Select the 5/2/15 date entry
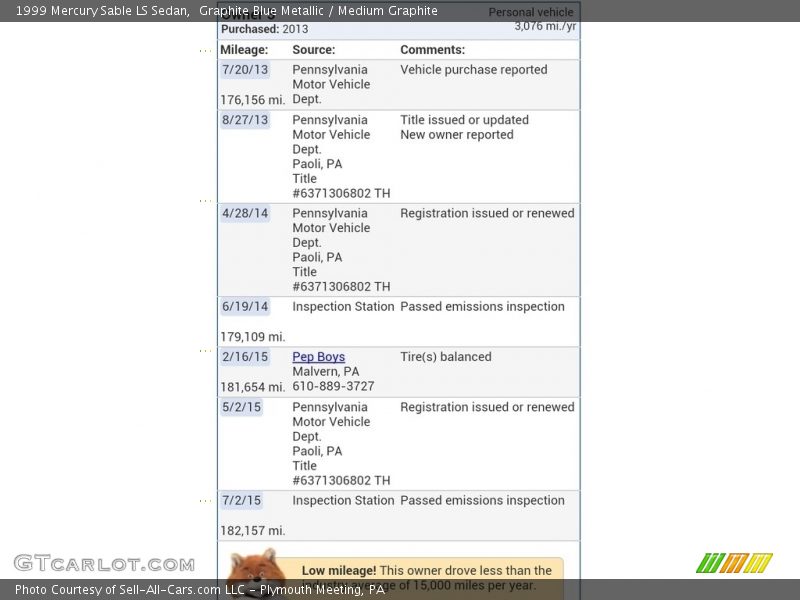800x600 pixels. [241, 407]
